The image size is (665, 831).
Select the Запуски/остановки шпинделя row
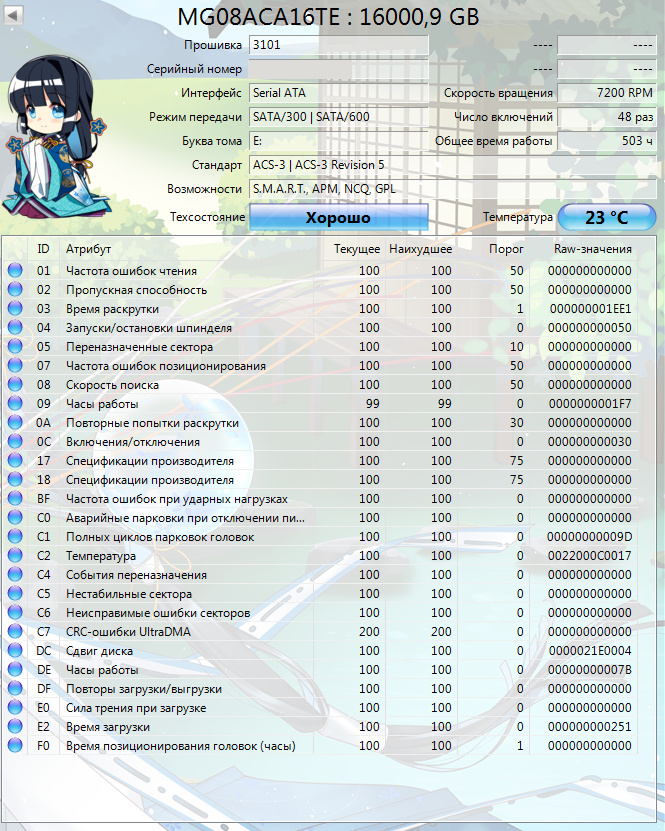[320, 328]
